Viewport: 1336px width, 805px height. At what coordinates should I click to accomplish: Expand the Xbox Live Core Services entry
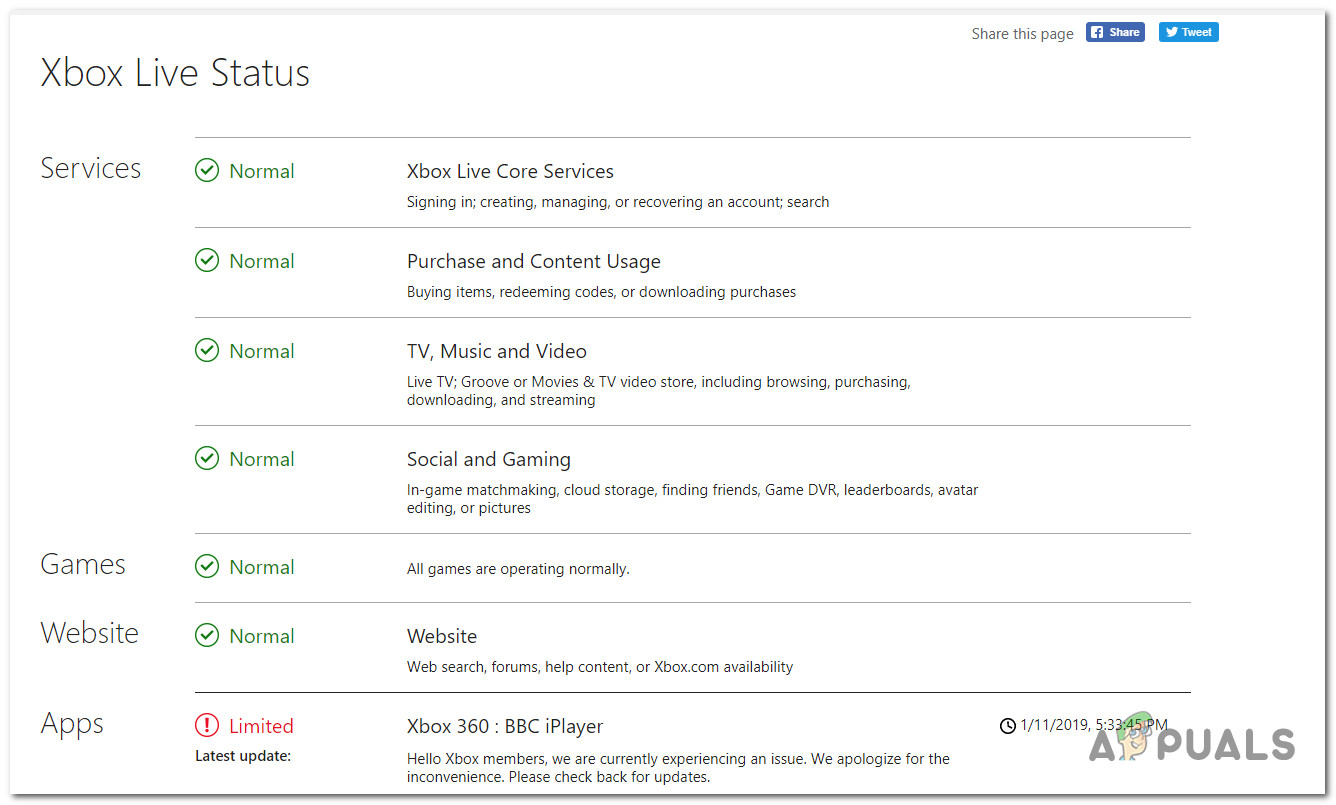[x=510, y=171]
